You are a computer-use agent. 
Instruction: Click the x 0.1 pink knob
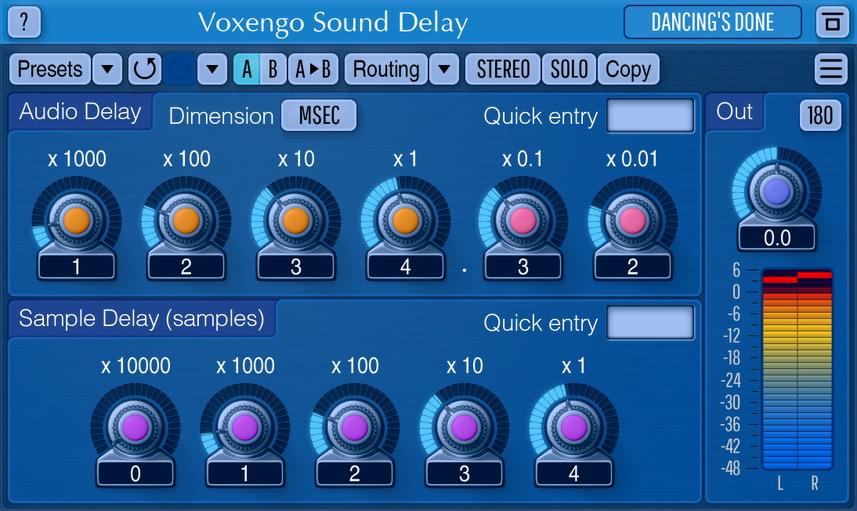[523, 220]
